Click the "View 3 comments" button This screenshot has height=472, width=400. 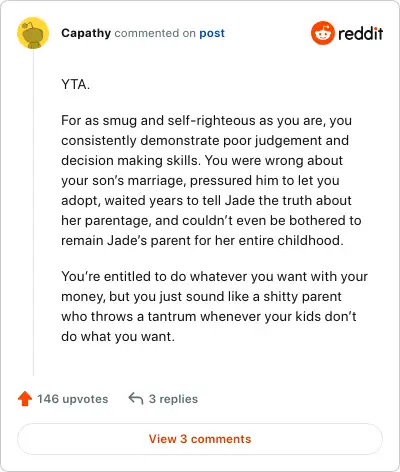click(x=200, y=439)
